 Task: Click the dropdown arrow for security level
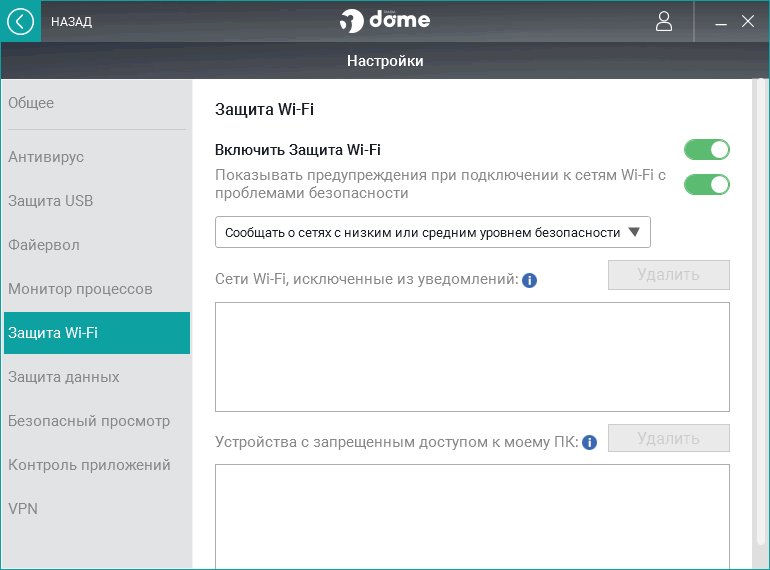[634, 233]
